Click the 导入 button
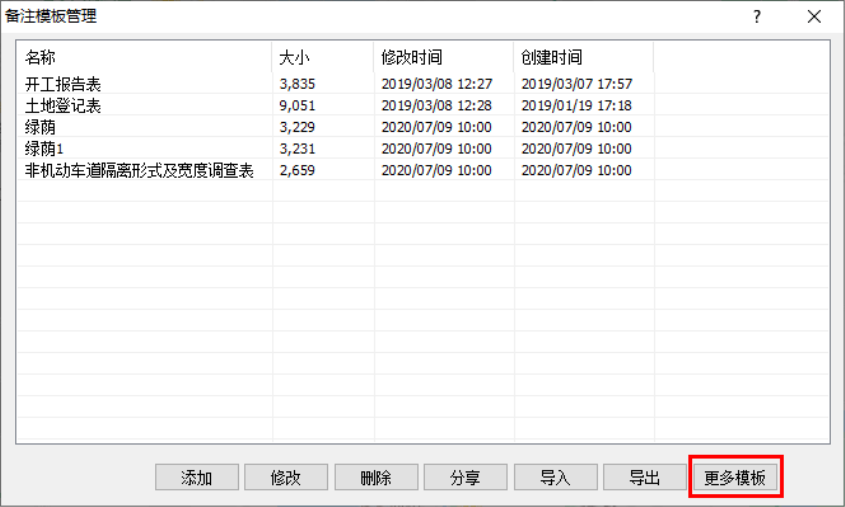The image size is (845, 507). point(555,478)
